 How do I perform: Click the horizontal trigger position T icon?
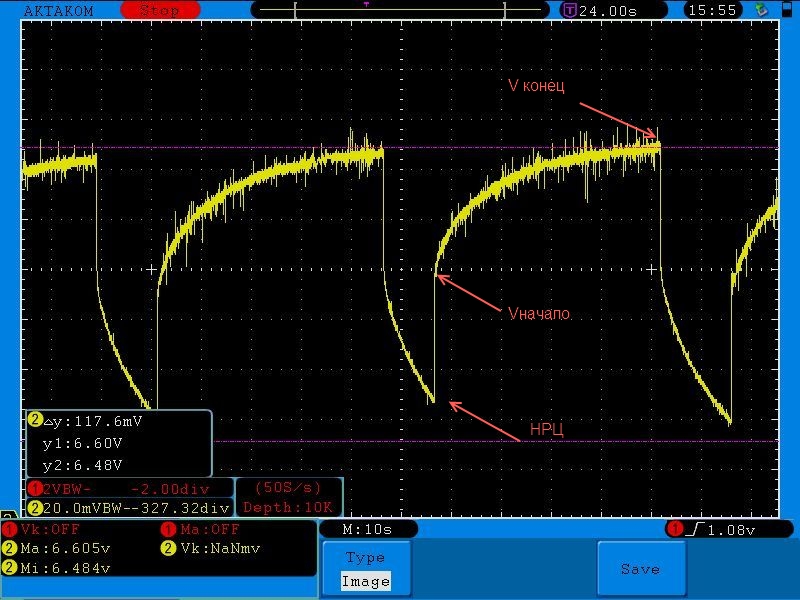pos(570,10)
